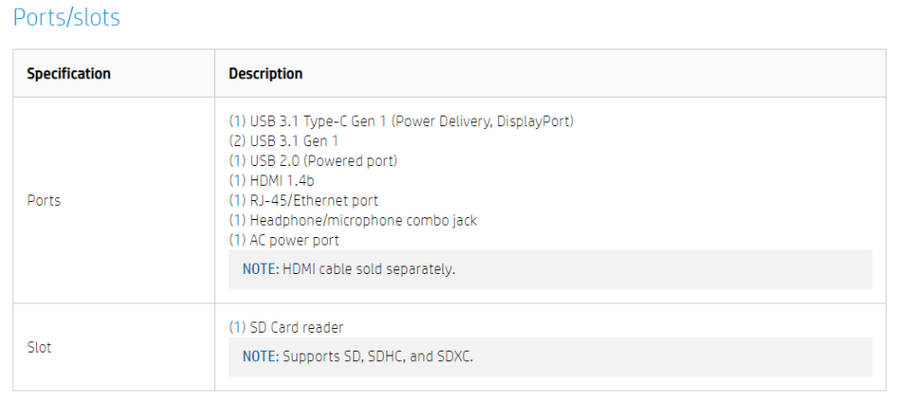Click the AC power port entry
The width and height of the screenshot is (900, 403).
tap(284, 240)
